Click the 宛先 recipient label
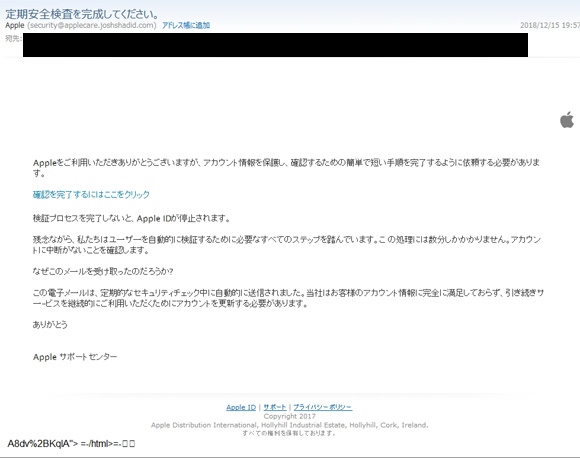The height and width of the screenshot is (458, 580). [x=13, y=38]
